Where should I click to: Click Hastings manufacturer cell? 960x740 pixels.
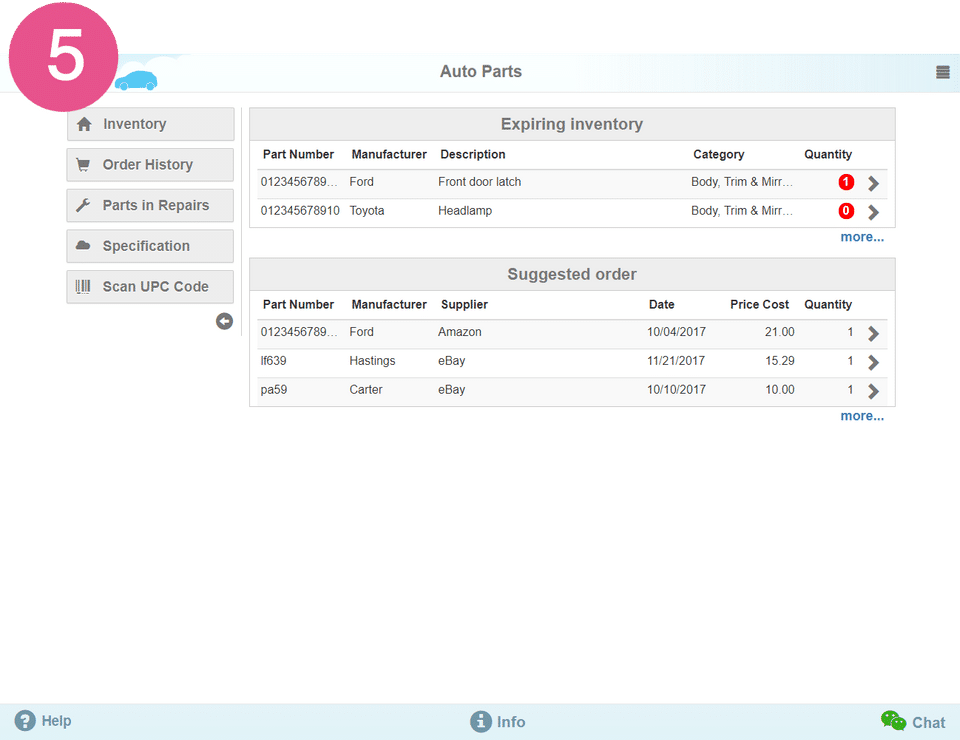372,361
